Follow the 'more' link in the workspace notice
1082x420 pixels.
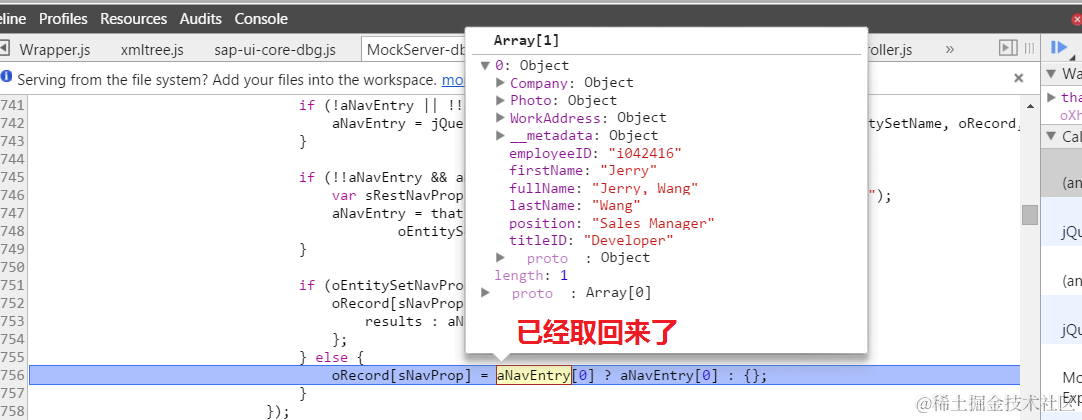pos(453,80)
